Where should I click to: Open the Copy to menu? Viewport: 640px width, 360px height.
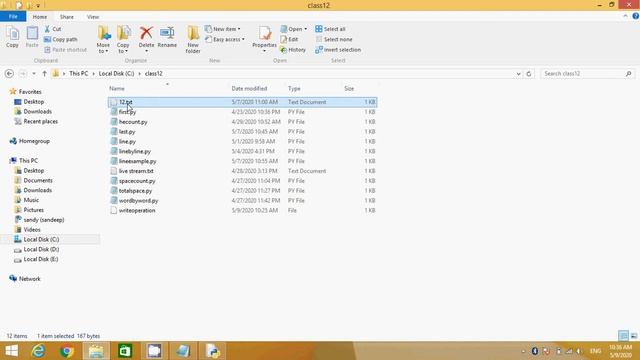[x=123, y=40]
